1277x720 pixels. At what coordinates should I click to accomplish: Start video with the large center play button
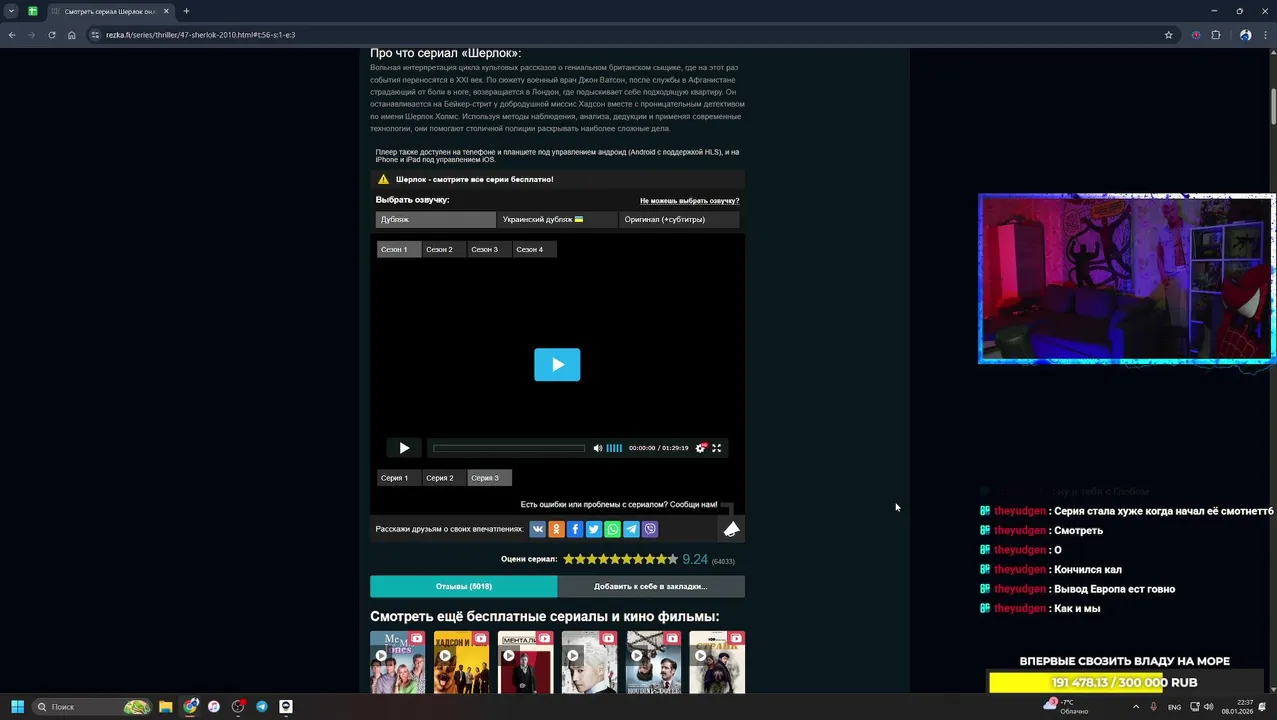click(557, 365)
